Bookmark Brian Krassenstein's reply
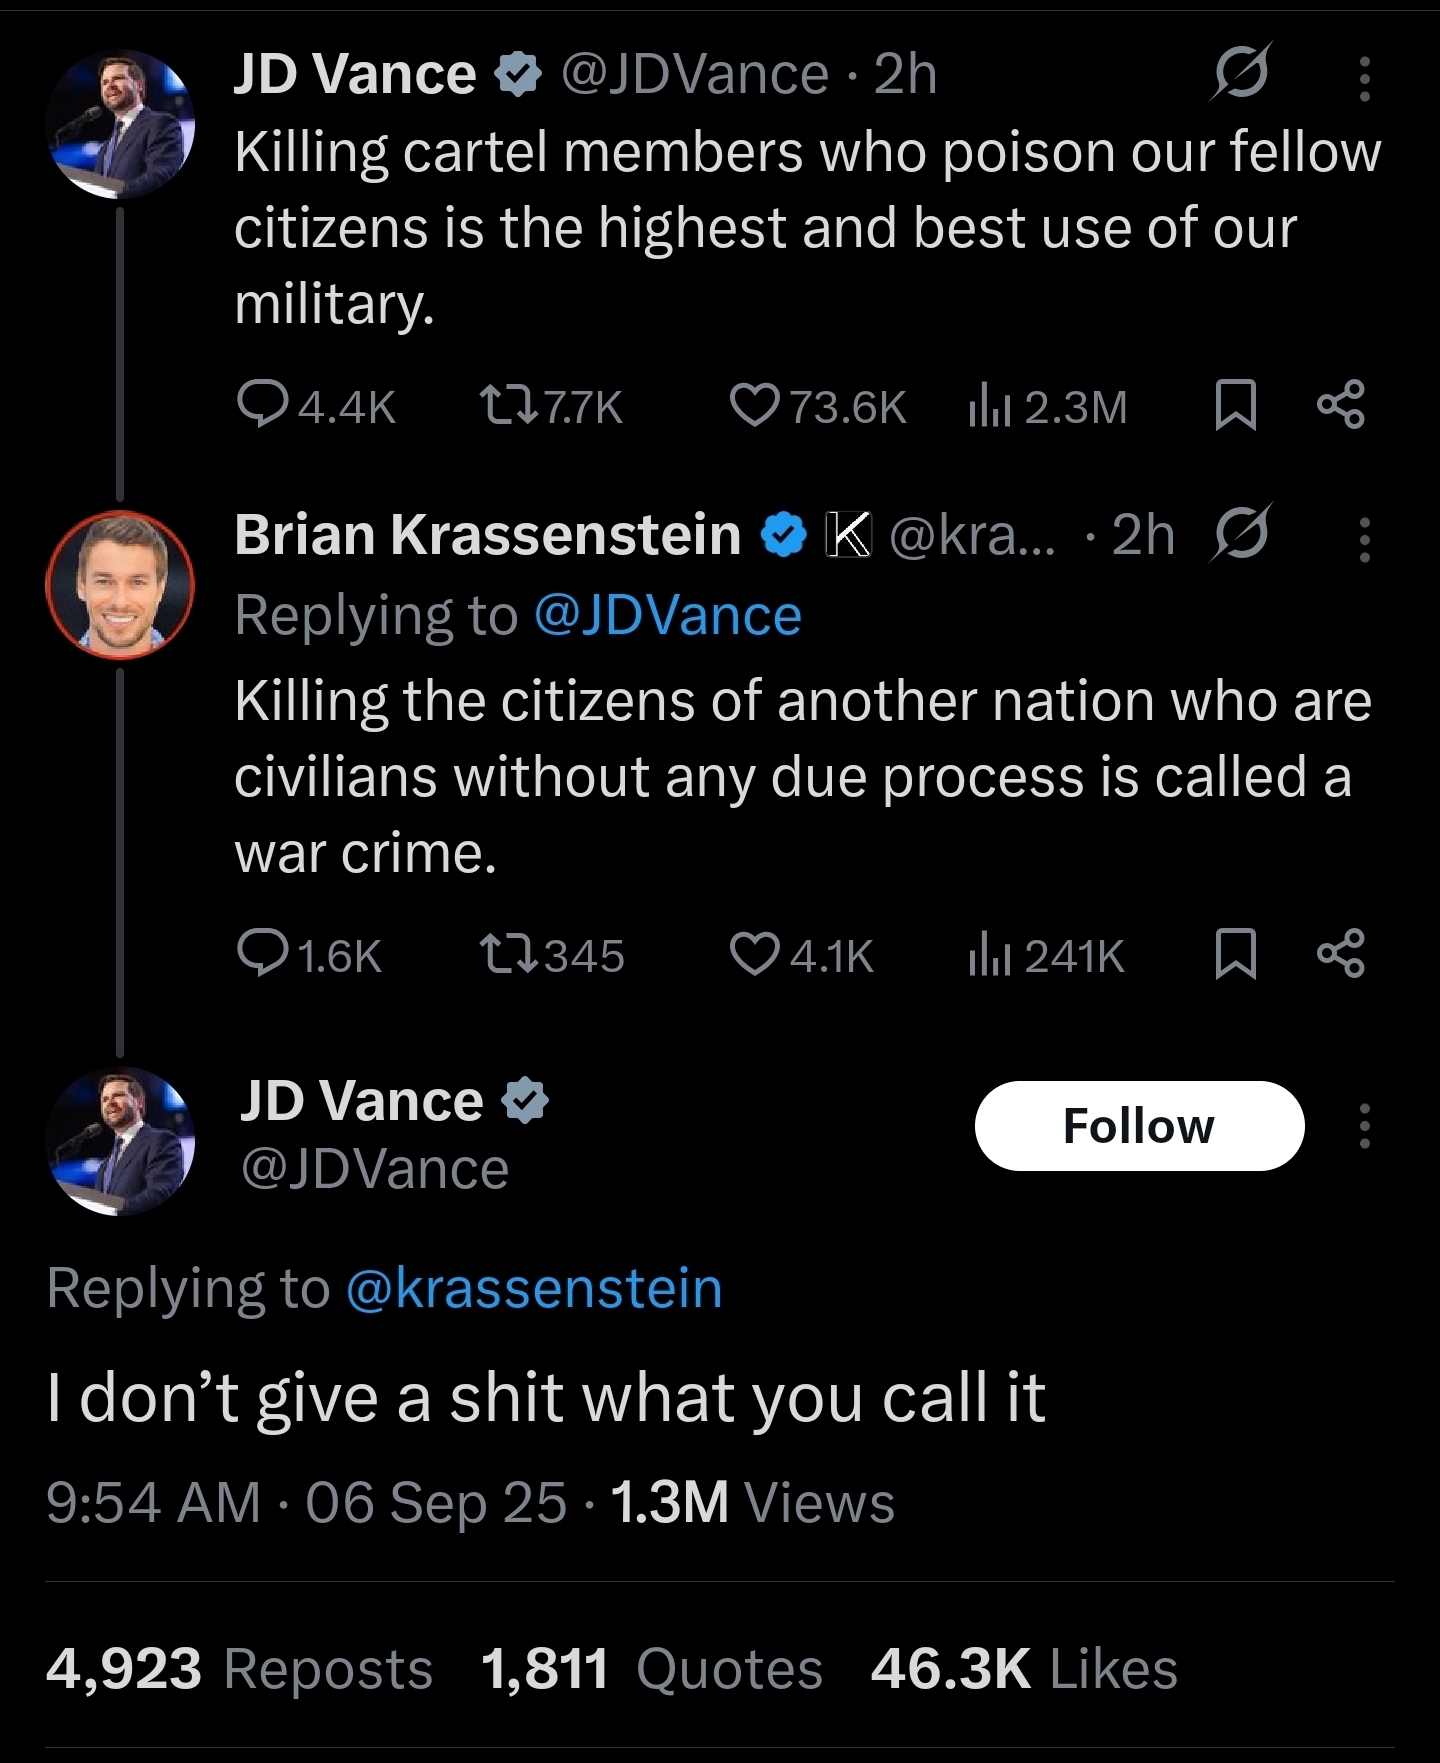Image resolution: width=1440 pixels, height=1763 pixels. tap(1235, 953)
